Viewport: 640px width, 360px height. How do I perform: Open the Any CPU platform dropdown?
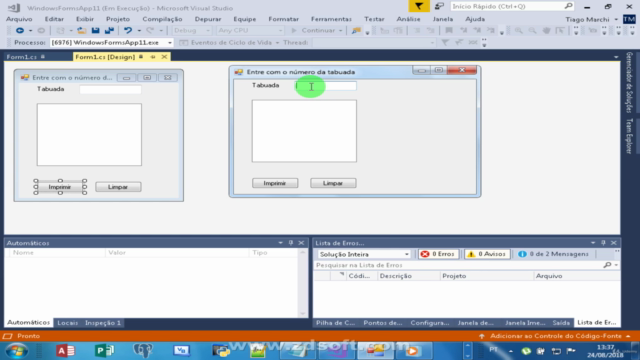tap(249, 31)
